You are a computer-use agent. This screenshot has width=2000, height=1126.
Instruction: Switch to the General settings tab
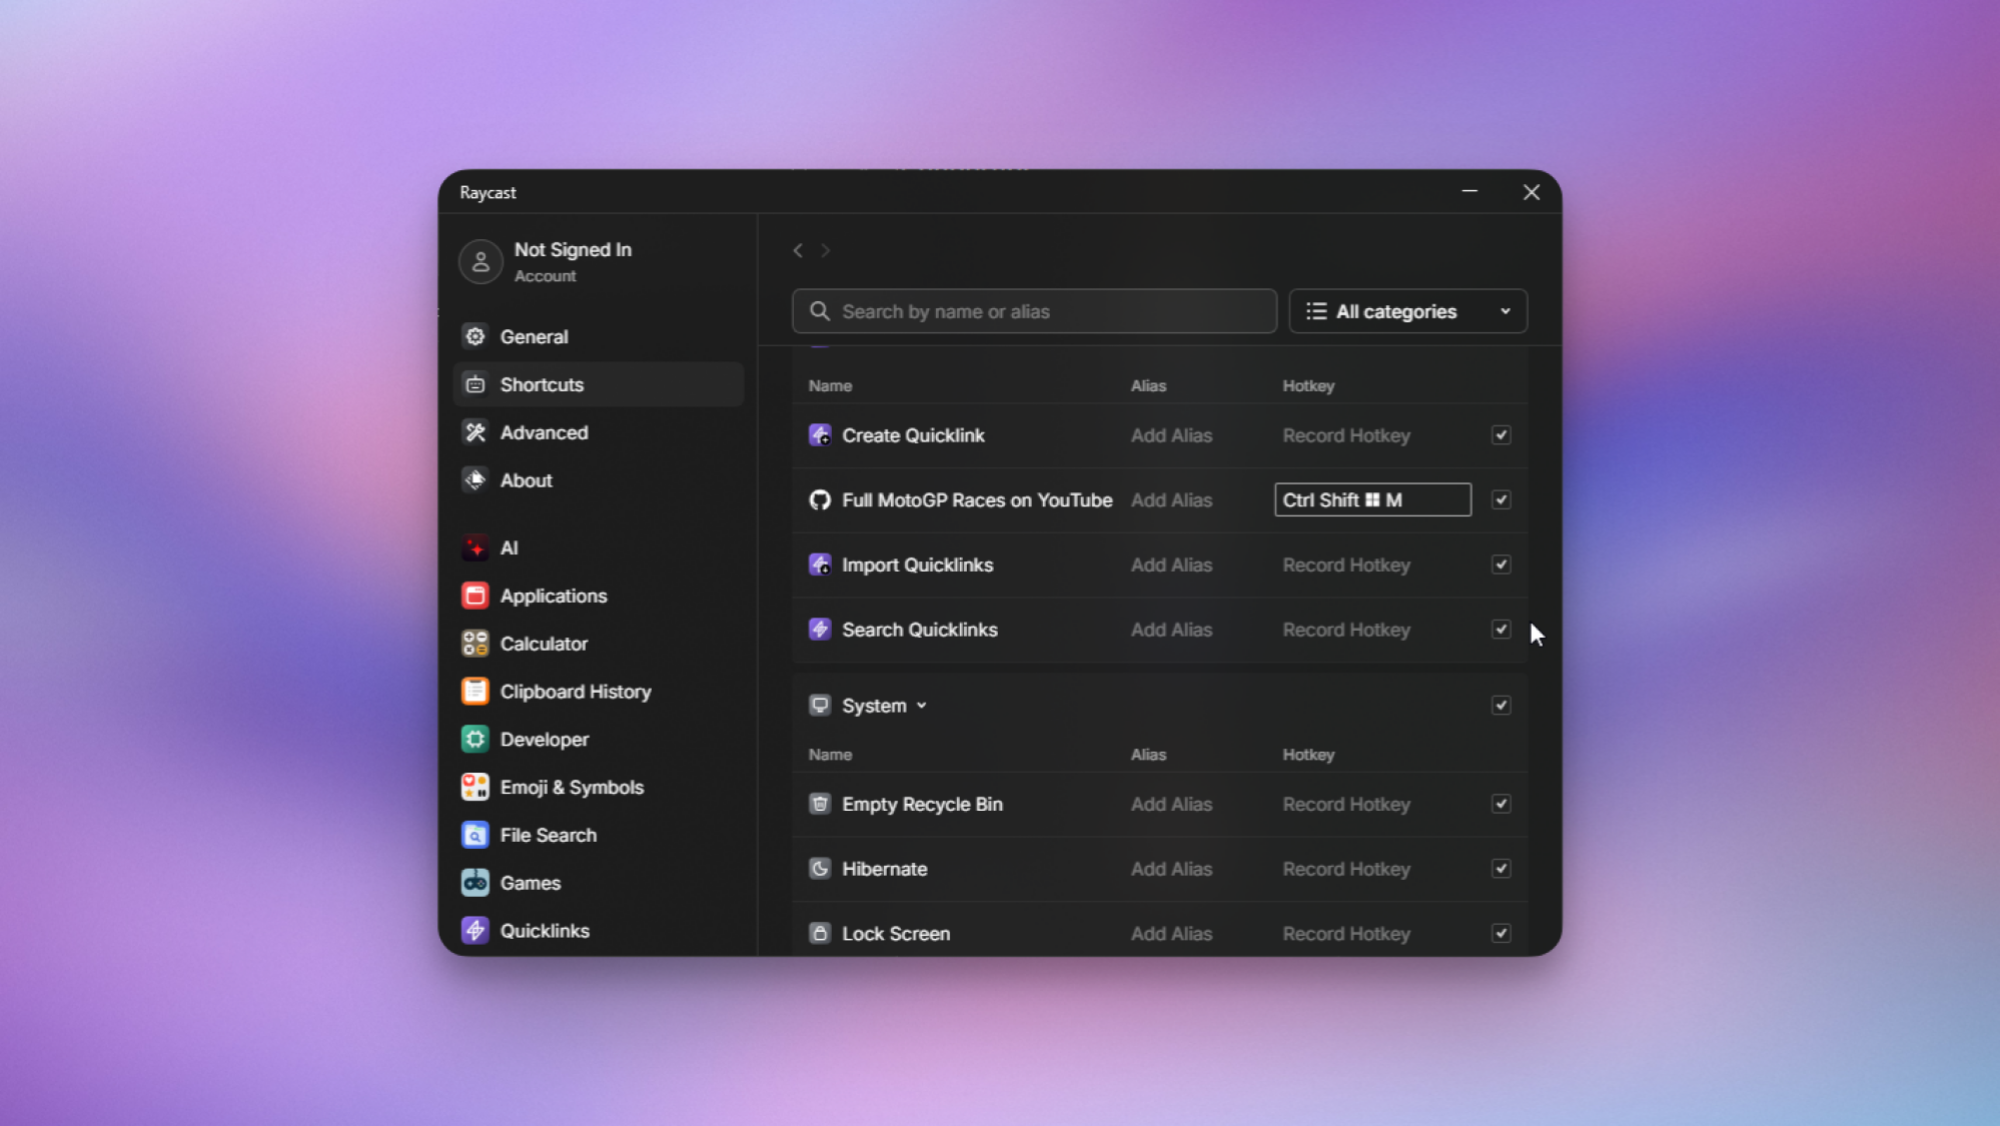pos(534,337)
